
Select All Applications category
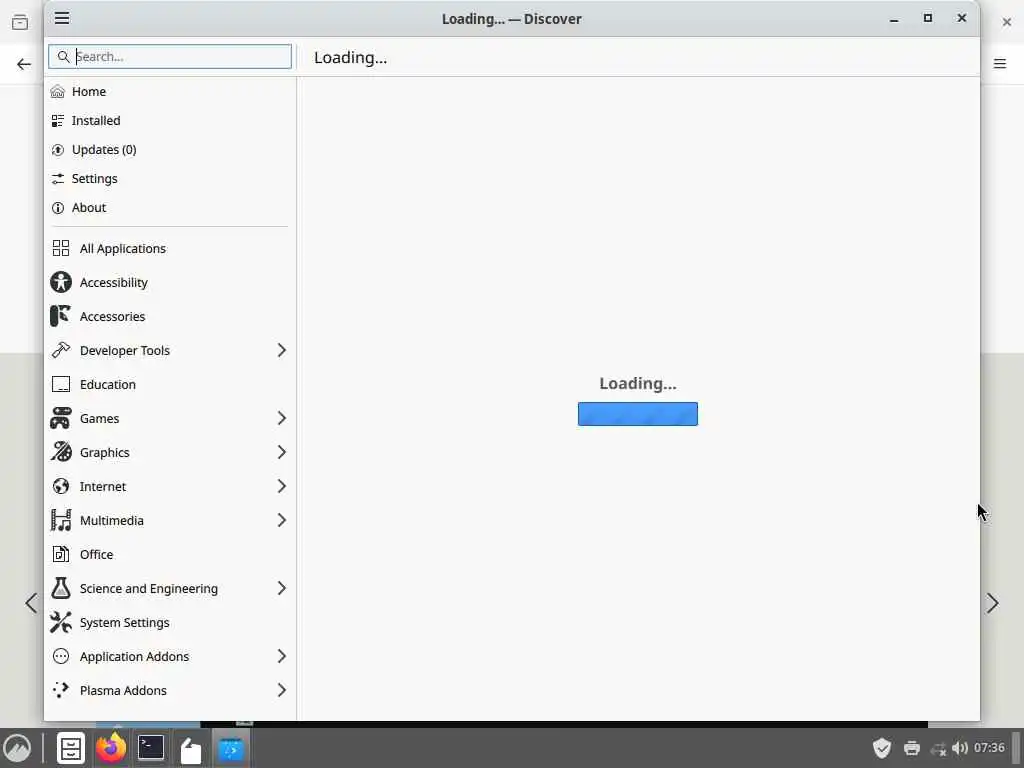click(x=170, y=248)
